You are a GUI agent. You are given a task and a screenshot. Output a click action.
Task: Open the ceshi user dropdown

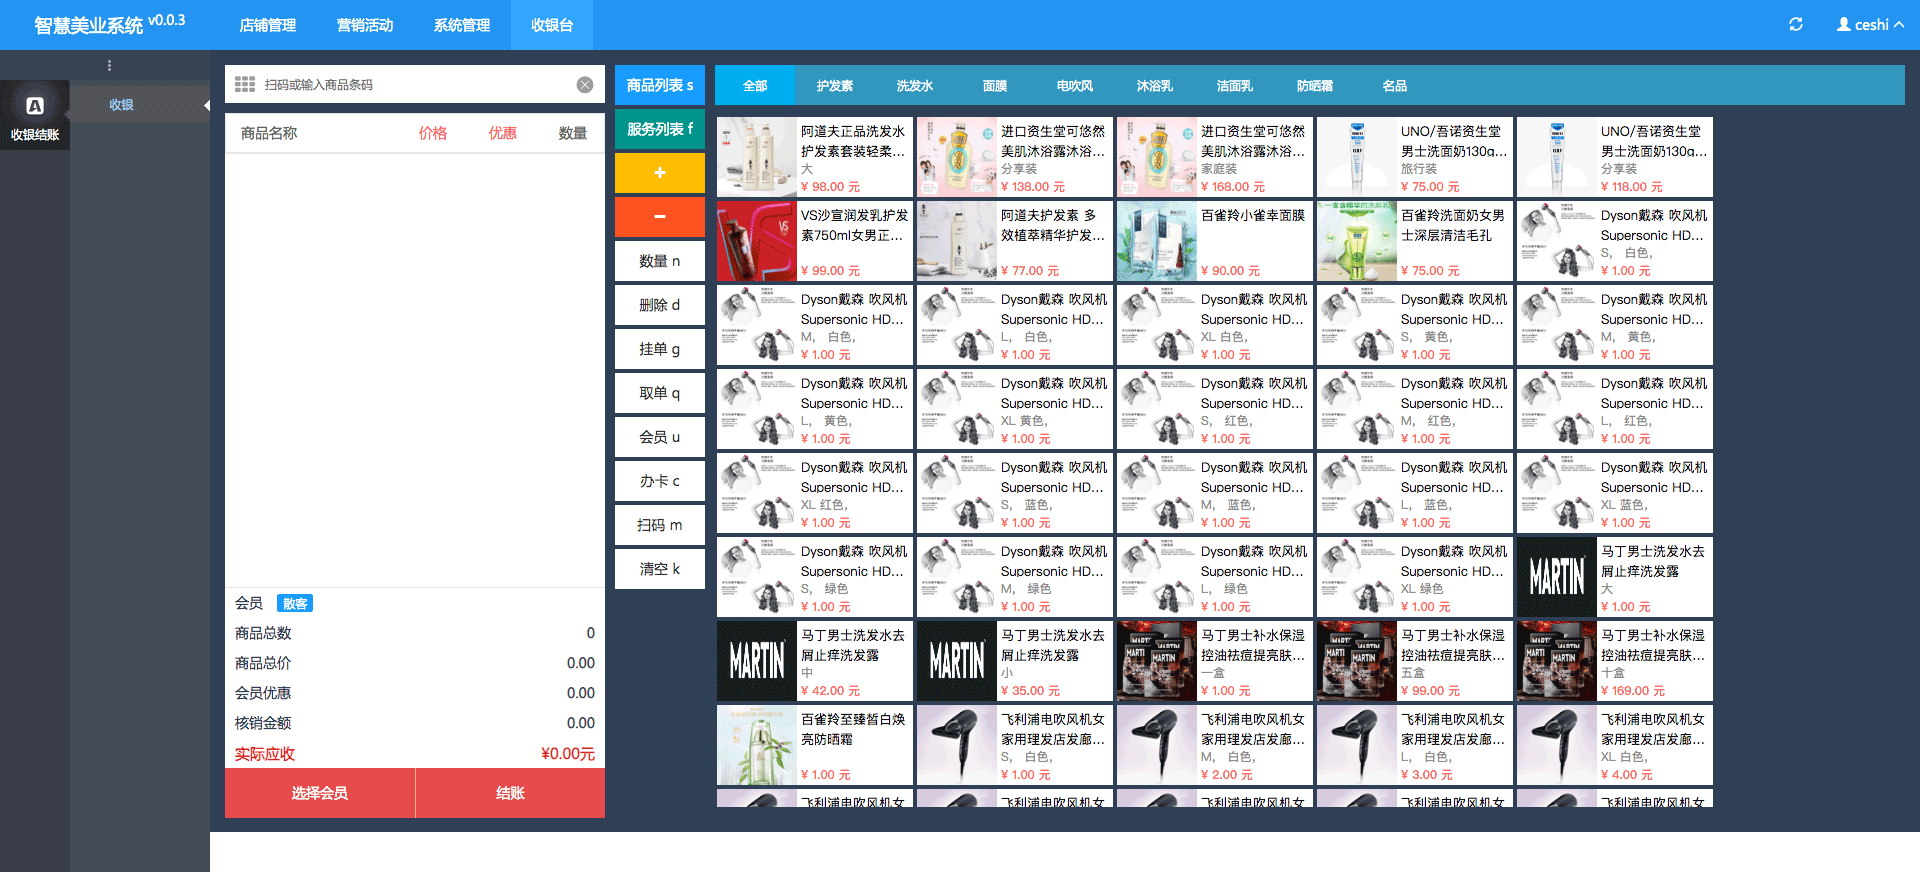pos(1870,24)
